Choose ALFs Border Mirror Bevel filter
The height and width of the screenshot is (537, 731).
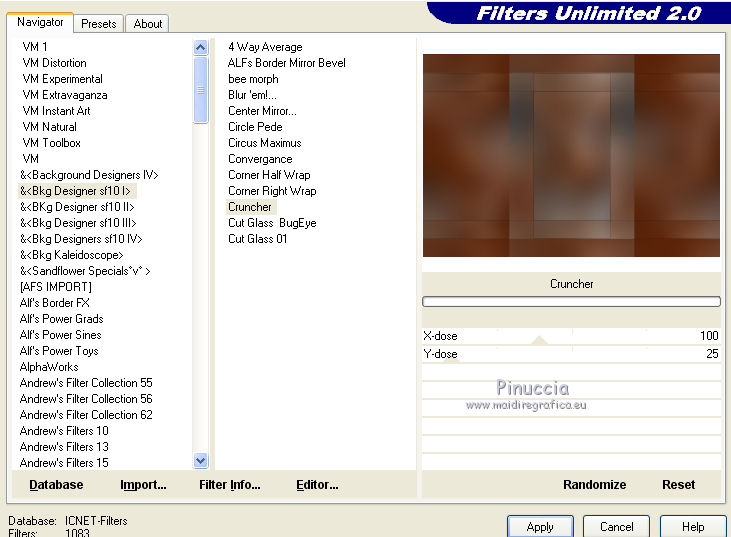point(286,62)
